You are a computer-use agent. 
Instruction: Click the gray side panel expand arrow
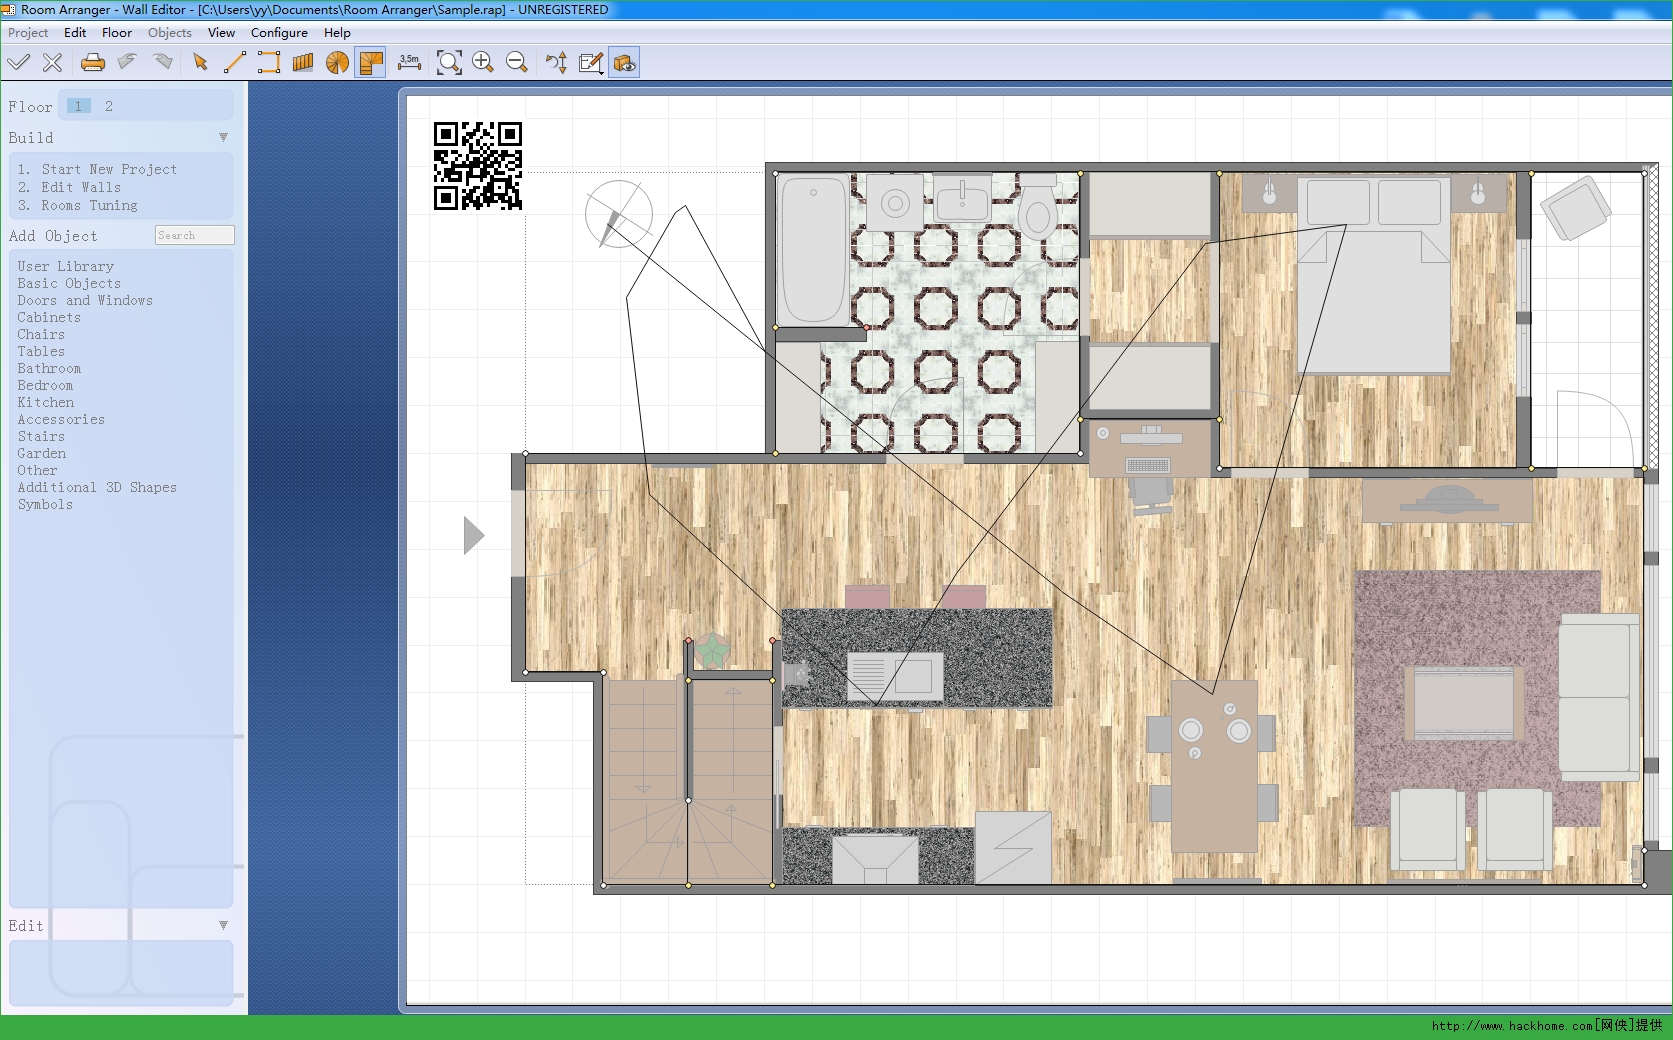coord(474,536)
